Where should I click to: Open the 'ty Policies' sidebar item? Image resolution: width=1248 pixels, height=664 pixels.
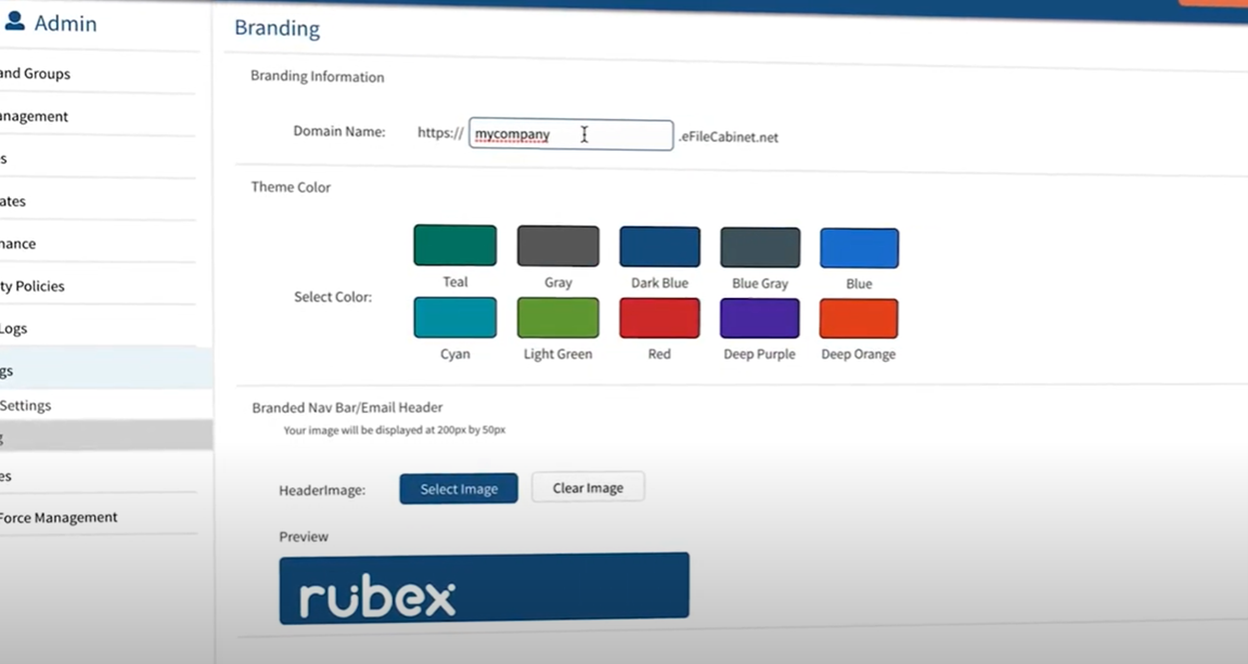click(32, 286)
